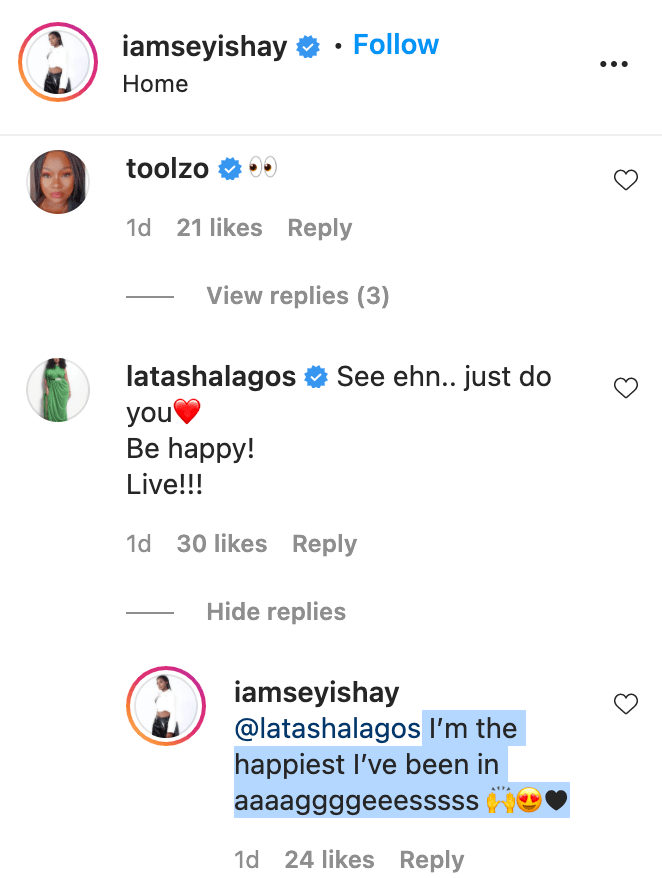Follow the iamseyishay account
This screenshot has height=878, width=662.
(396, 45)
